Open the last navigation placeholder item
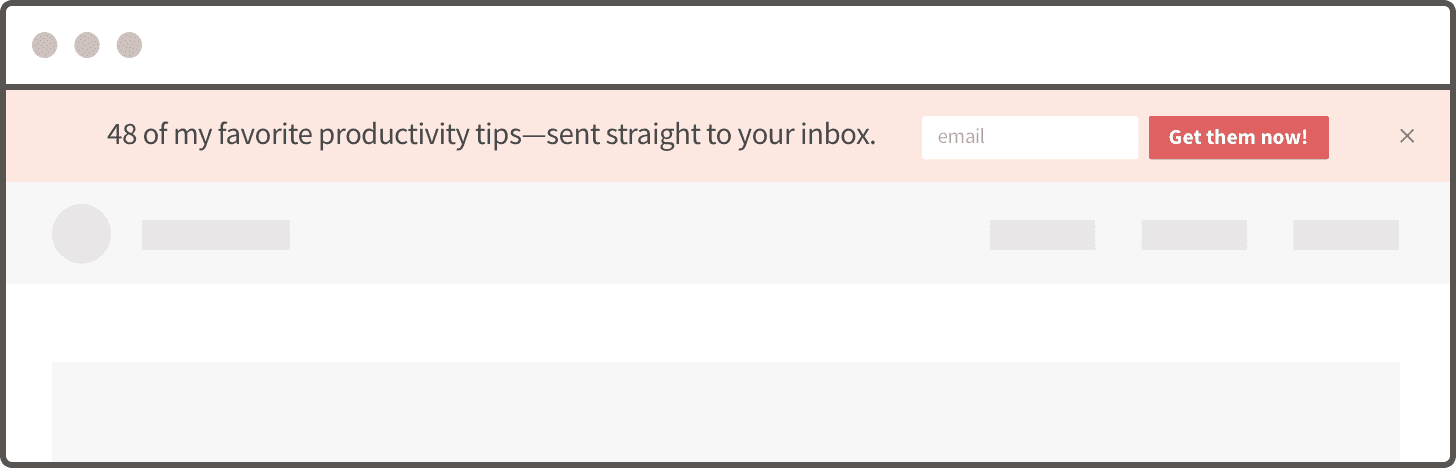The width and height of the screenshot is (1456, 468). point(1346,235)
